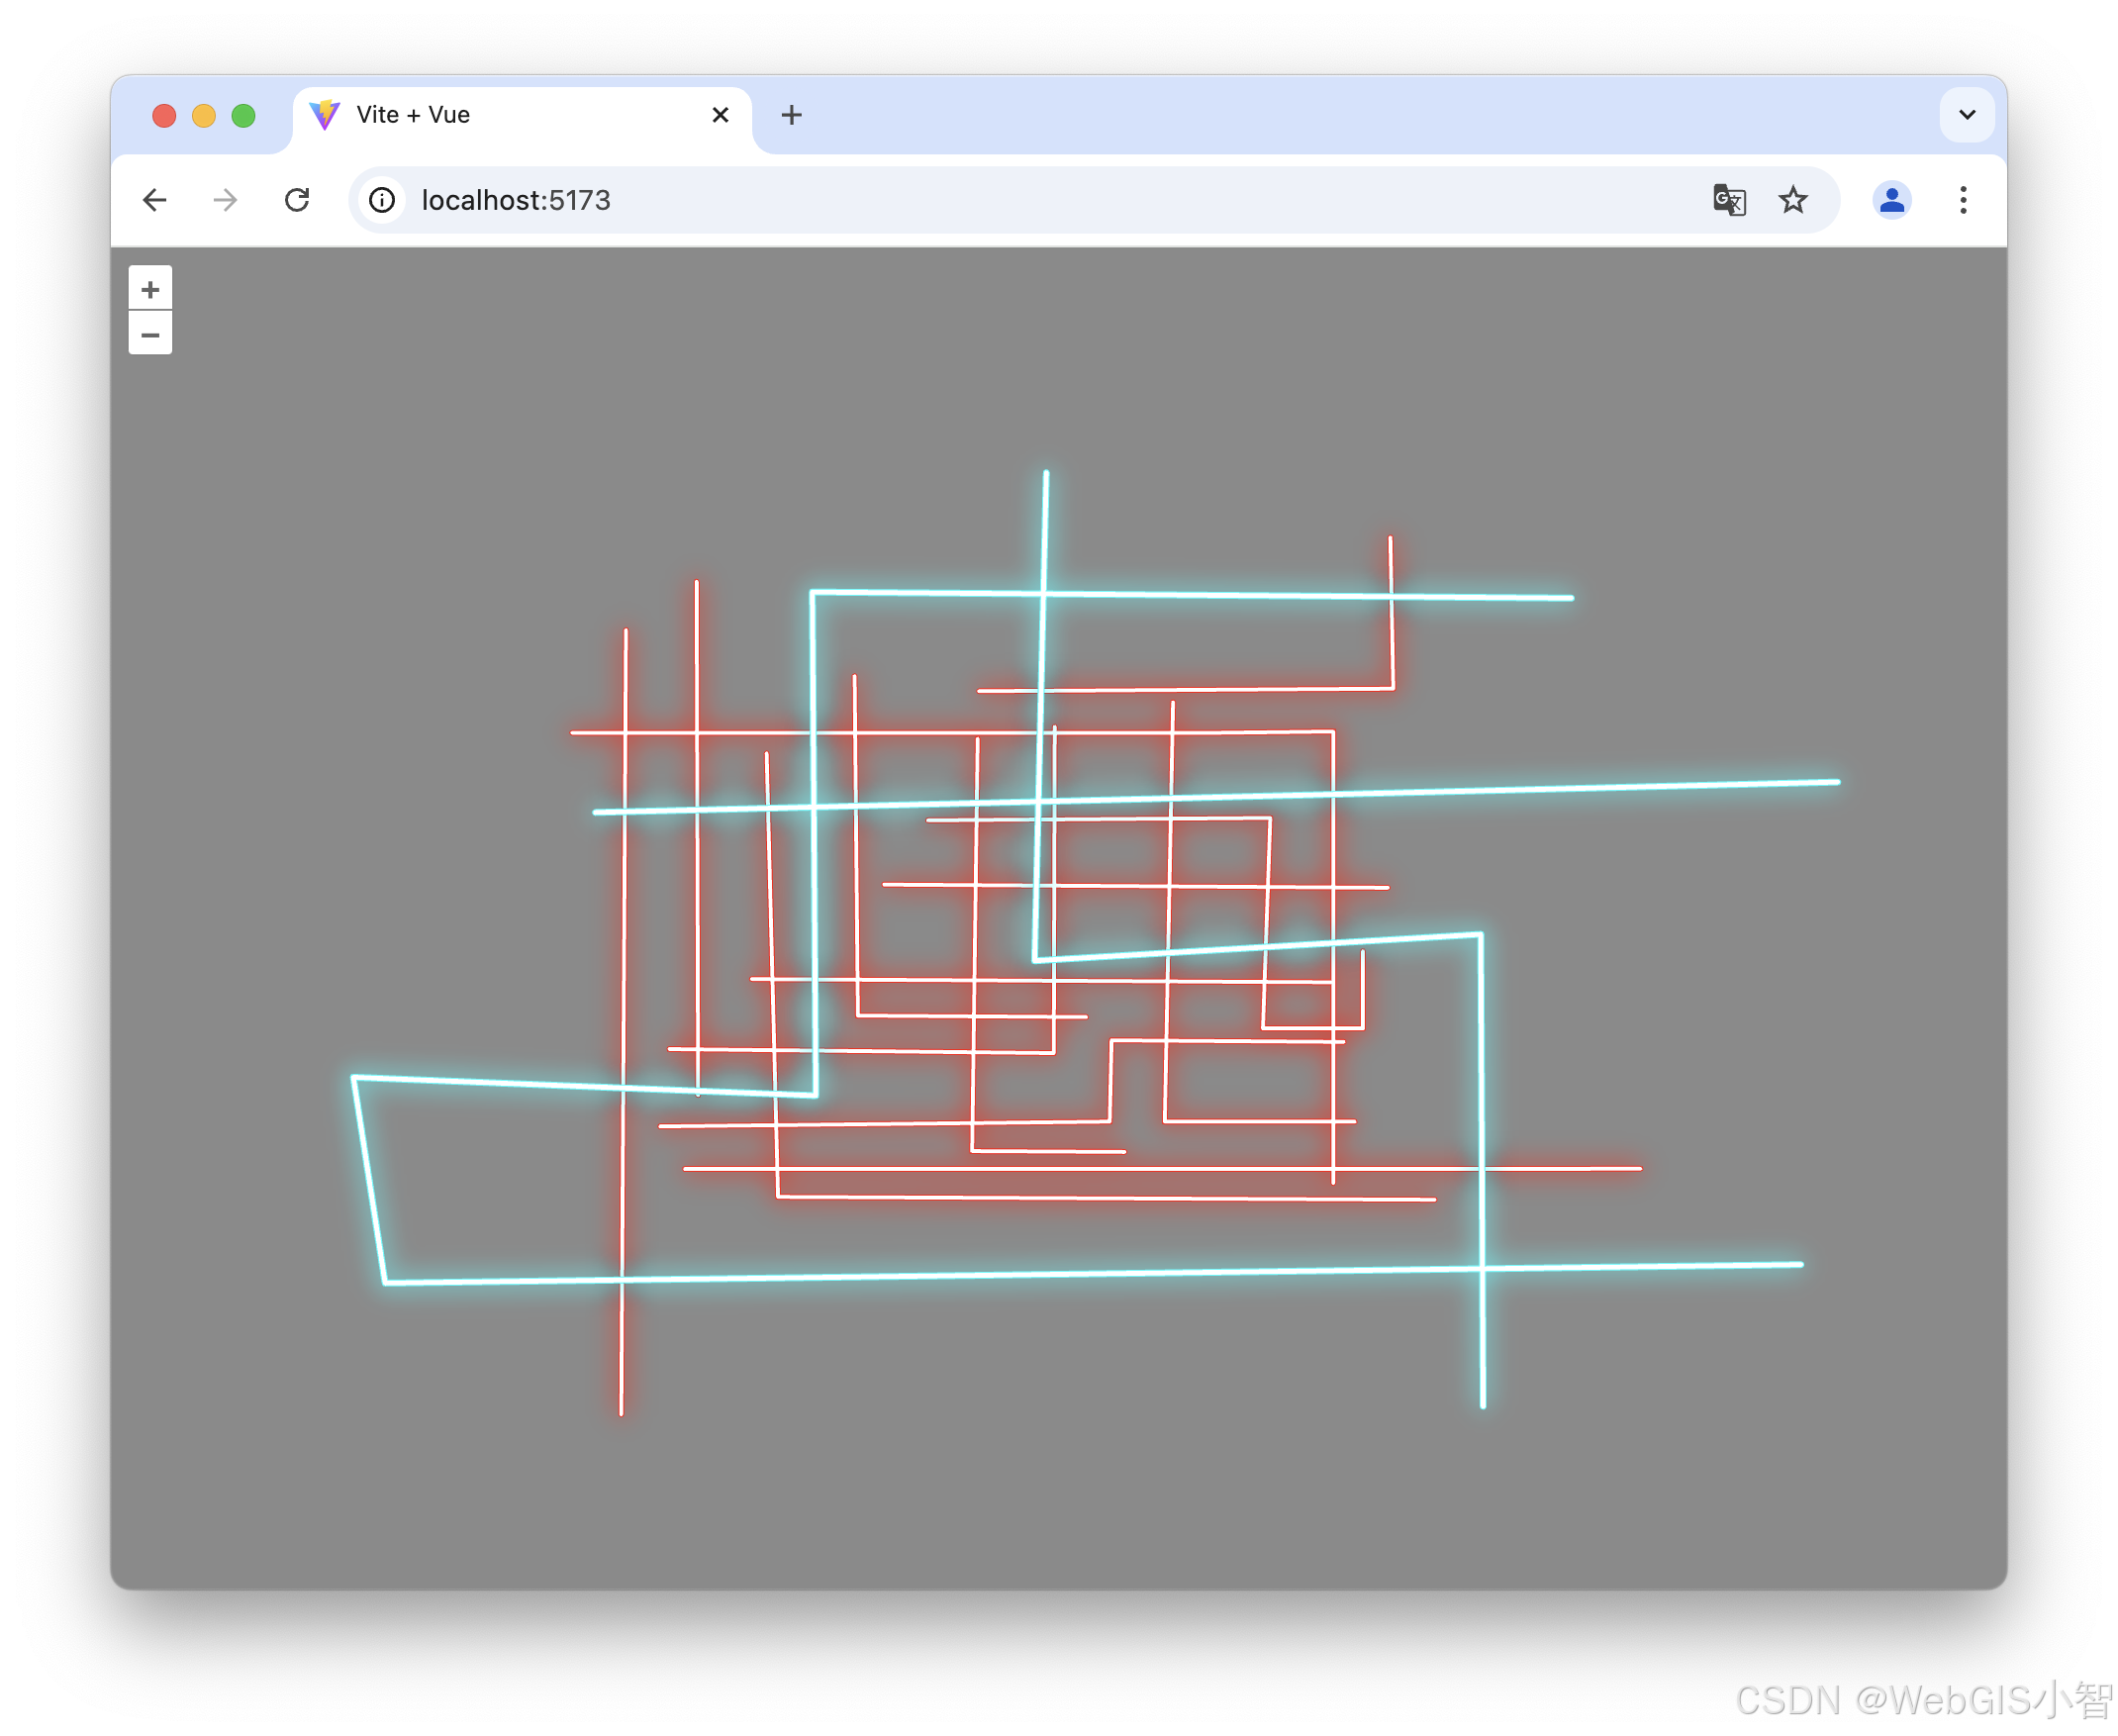View site information icon in address bar
This screenshot has width=2118, height=1736.
tap(382, 200)
